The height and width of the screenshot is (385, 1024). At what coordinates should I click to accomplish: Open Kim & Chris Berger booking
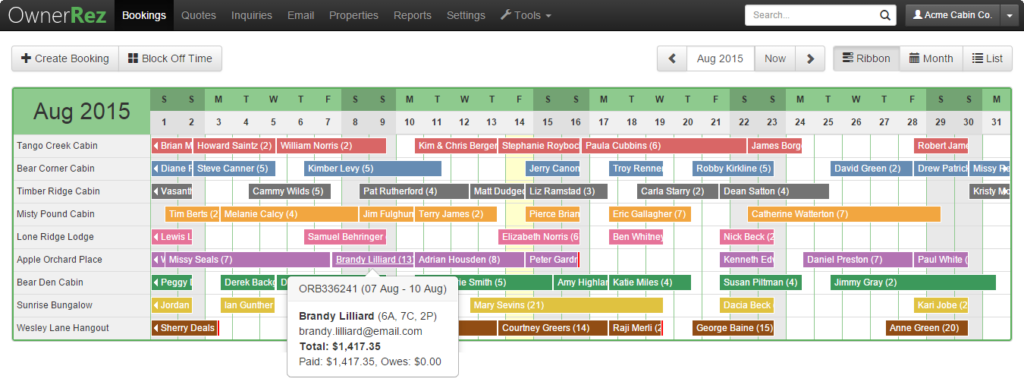[x=456, y=146]
